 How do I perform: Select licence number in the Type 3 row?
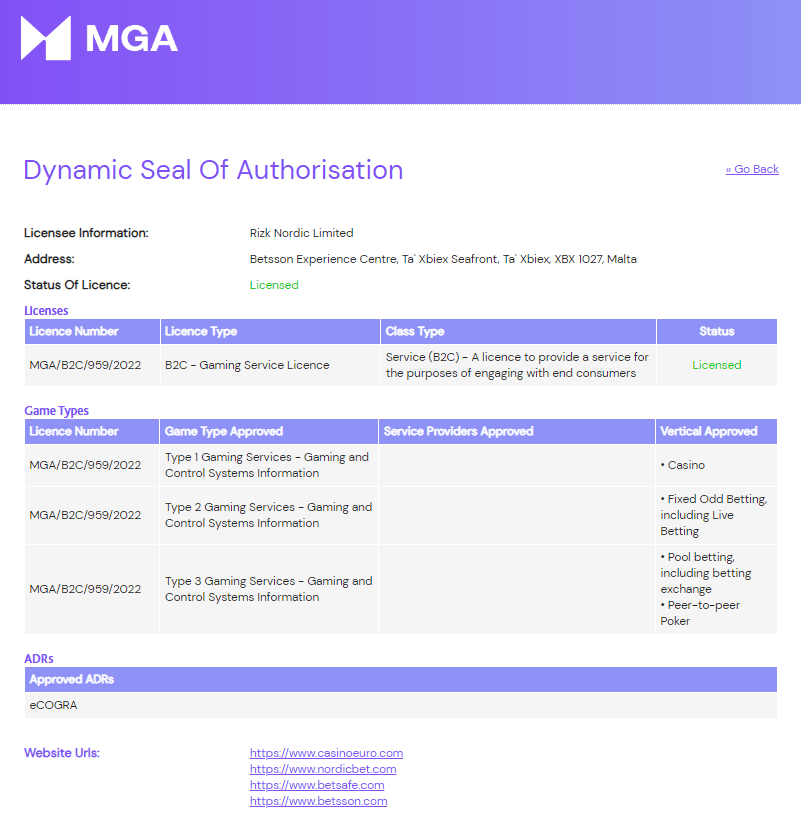tap(85, 589)
